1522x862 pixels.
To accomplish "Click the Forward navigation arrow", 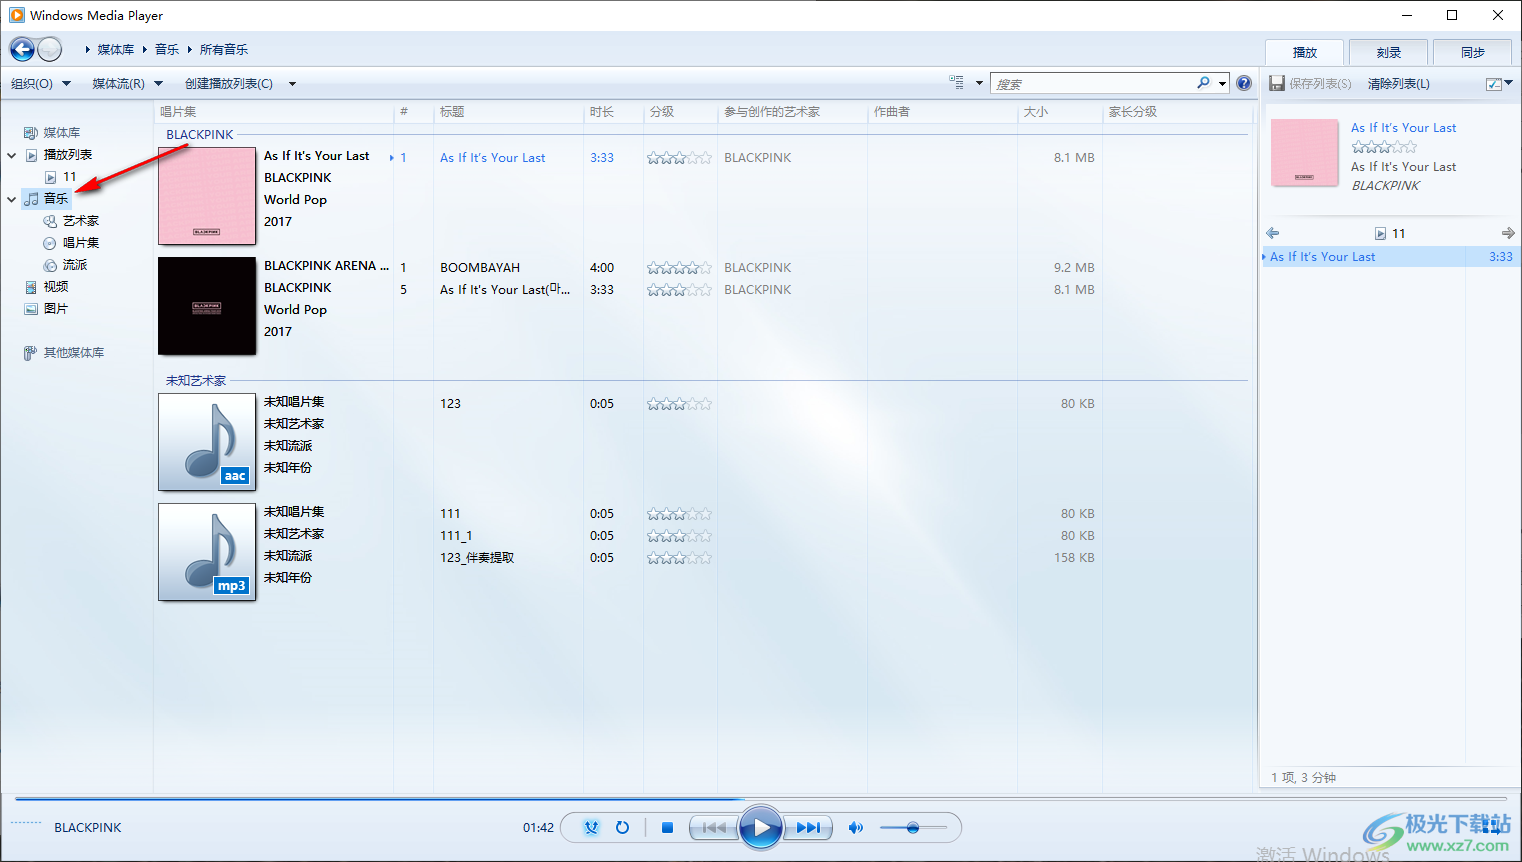I will (x=49, y=49).
